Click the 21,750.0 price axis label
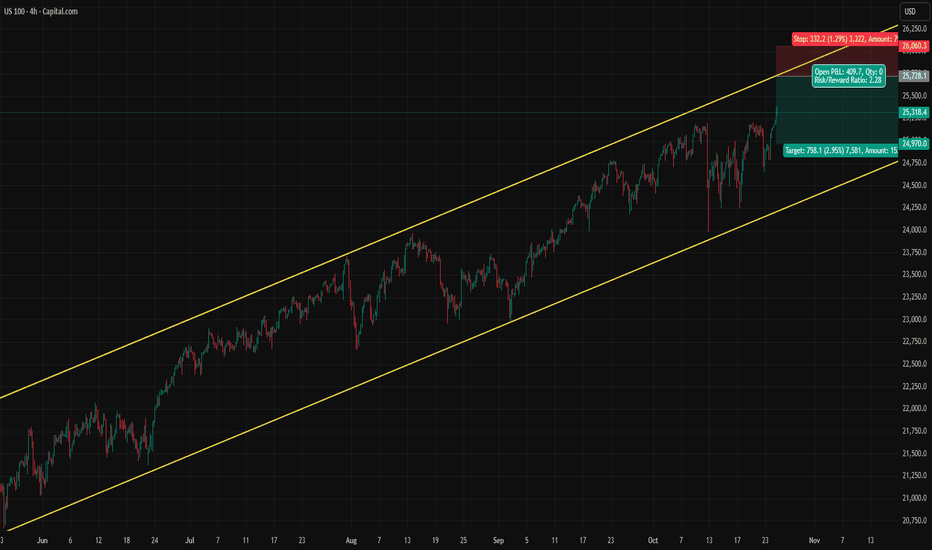Screen dimensions: 932x550 point(914,431)
